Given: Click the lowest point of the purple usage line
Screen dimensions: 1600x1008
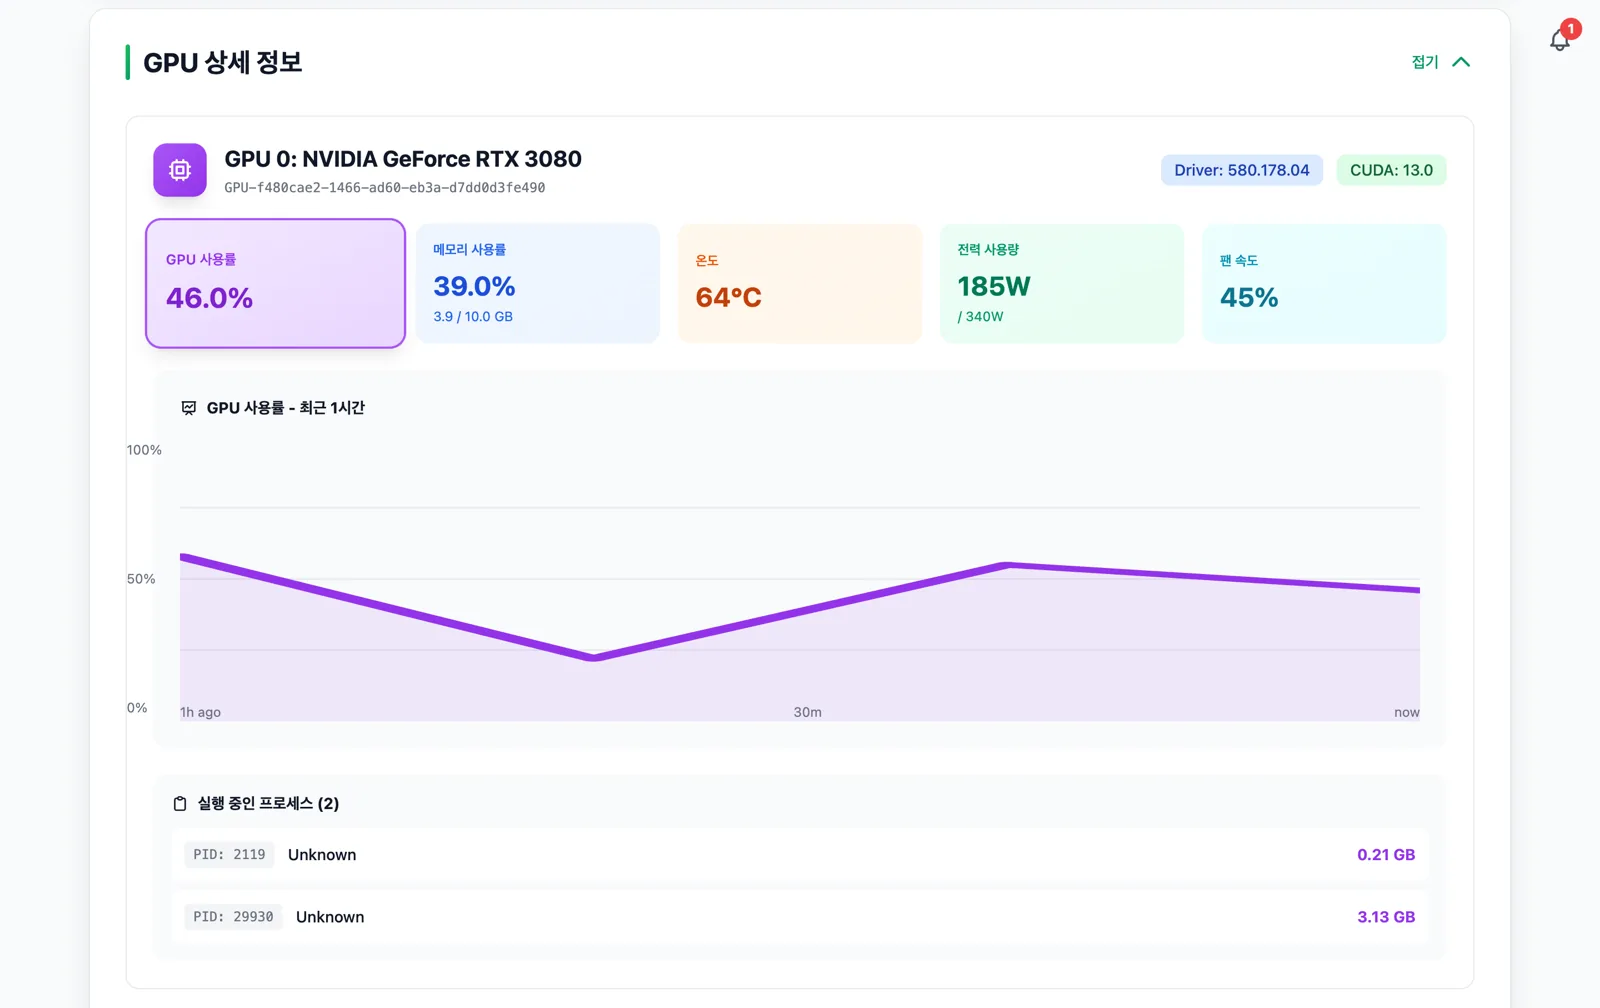Looking at the screenshot, I should click(593, 658).
